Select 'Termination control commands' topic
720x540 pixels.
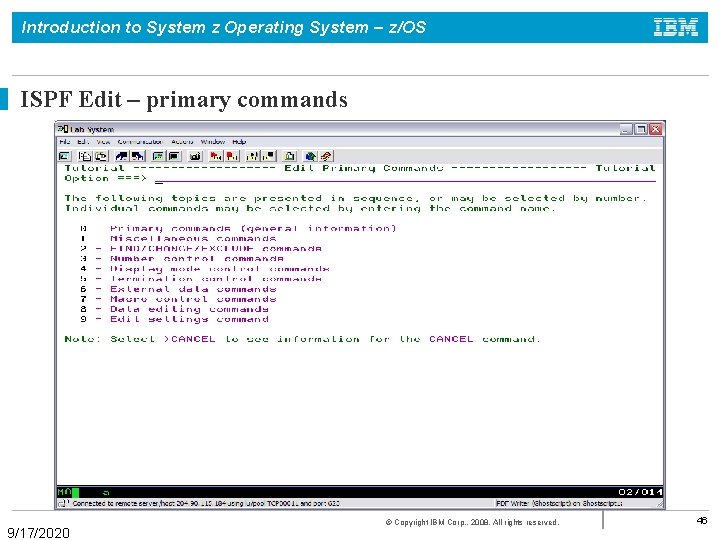point(216,279)
